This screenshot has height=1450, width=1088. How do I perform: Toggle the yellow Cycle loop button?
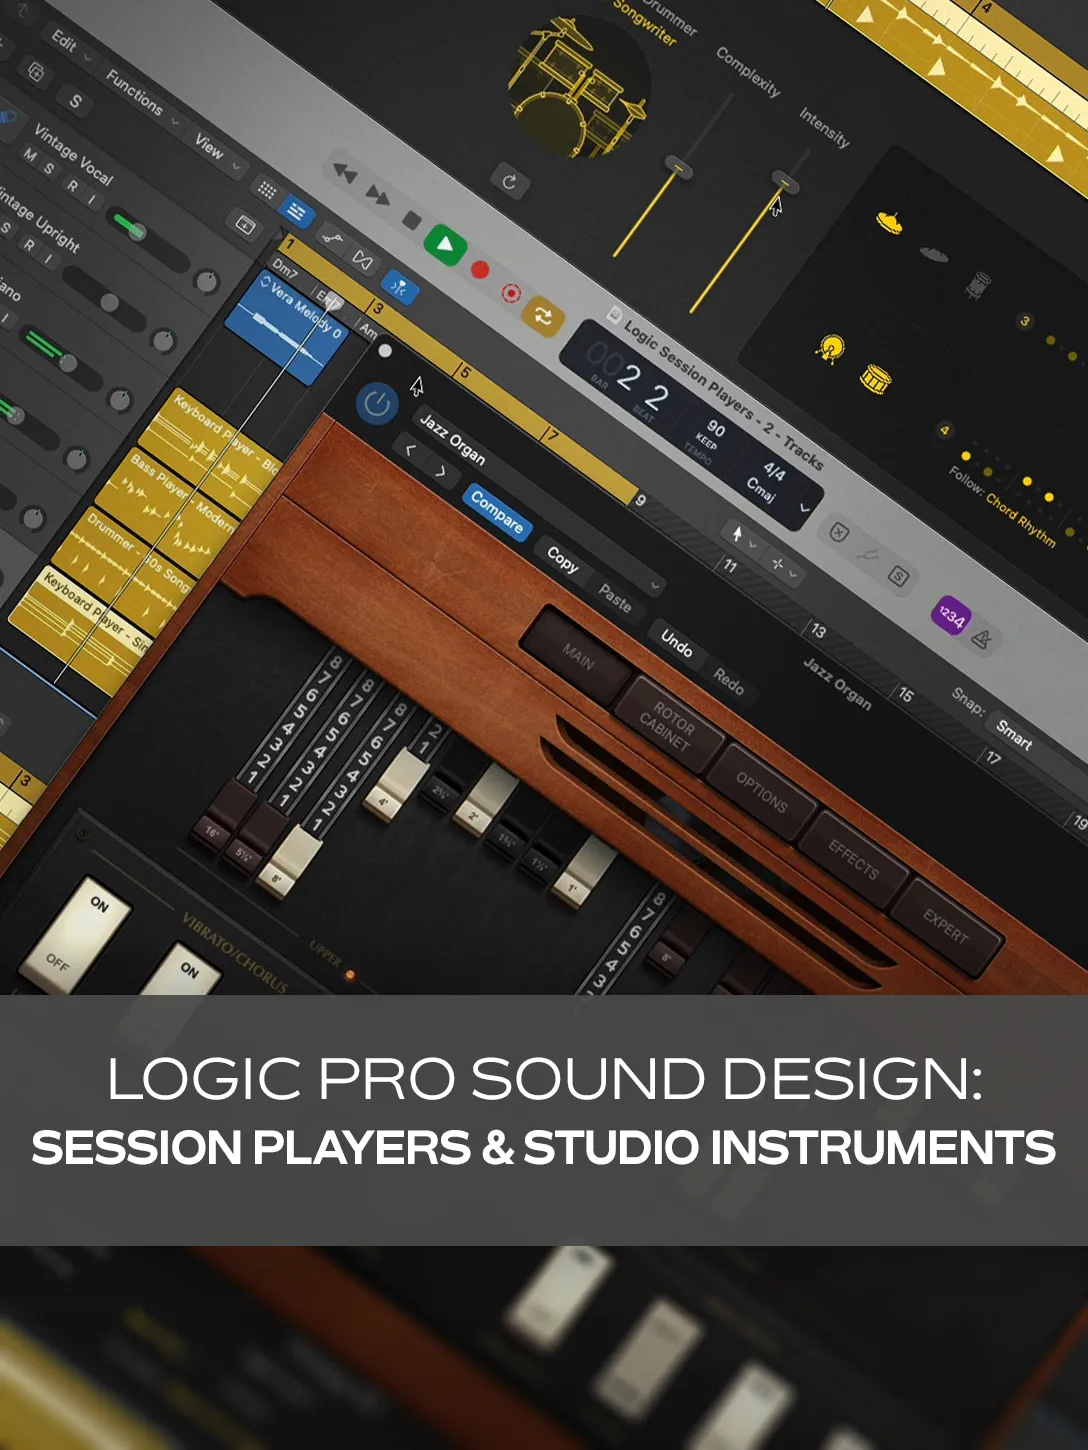(543, 318)
